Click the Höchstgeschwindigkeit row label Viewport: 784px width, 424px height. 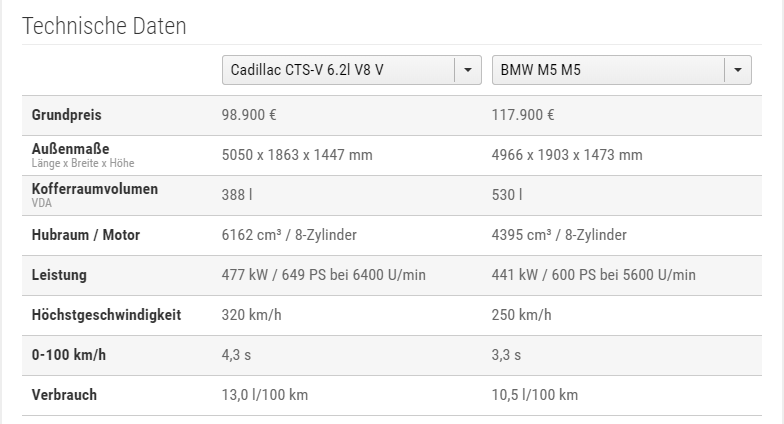click(106, 315)
